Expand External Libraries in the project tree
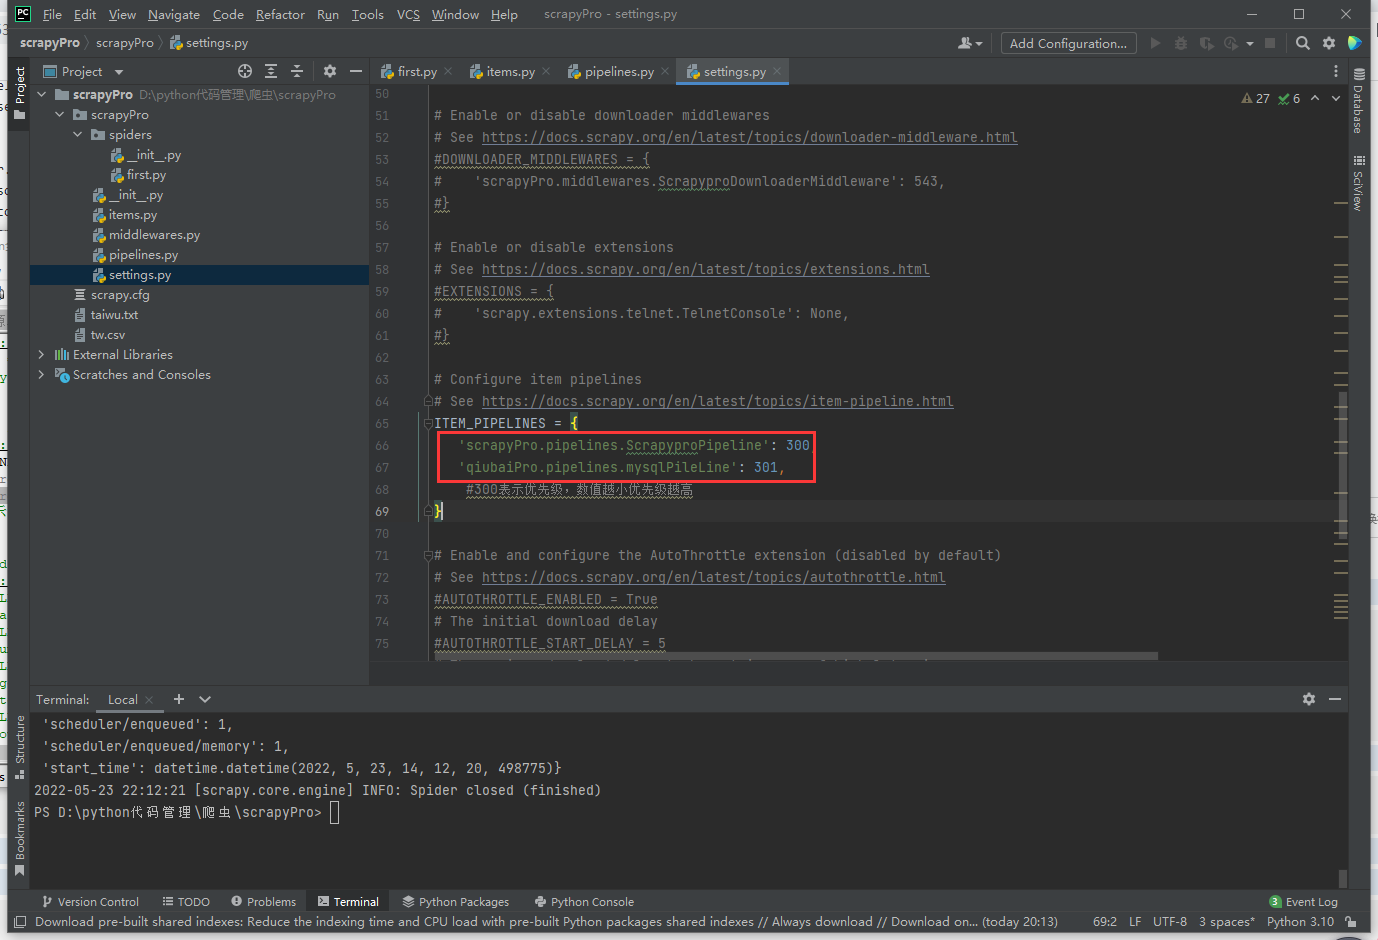 click(x=42, y=355)
